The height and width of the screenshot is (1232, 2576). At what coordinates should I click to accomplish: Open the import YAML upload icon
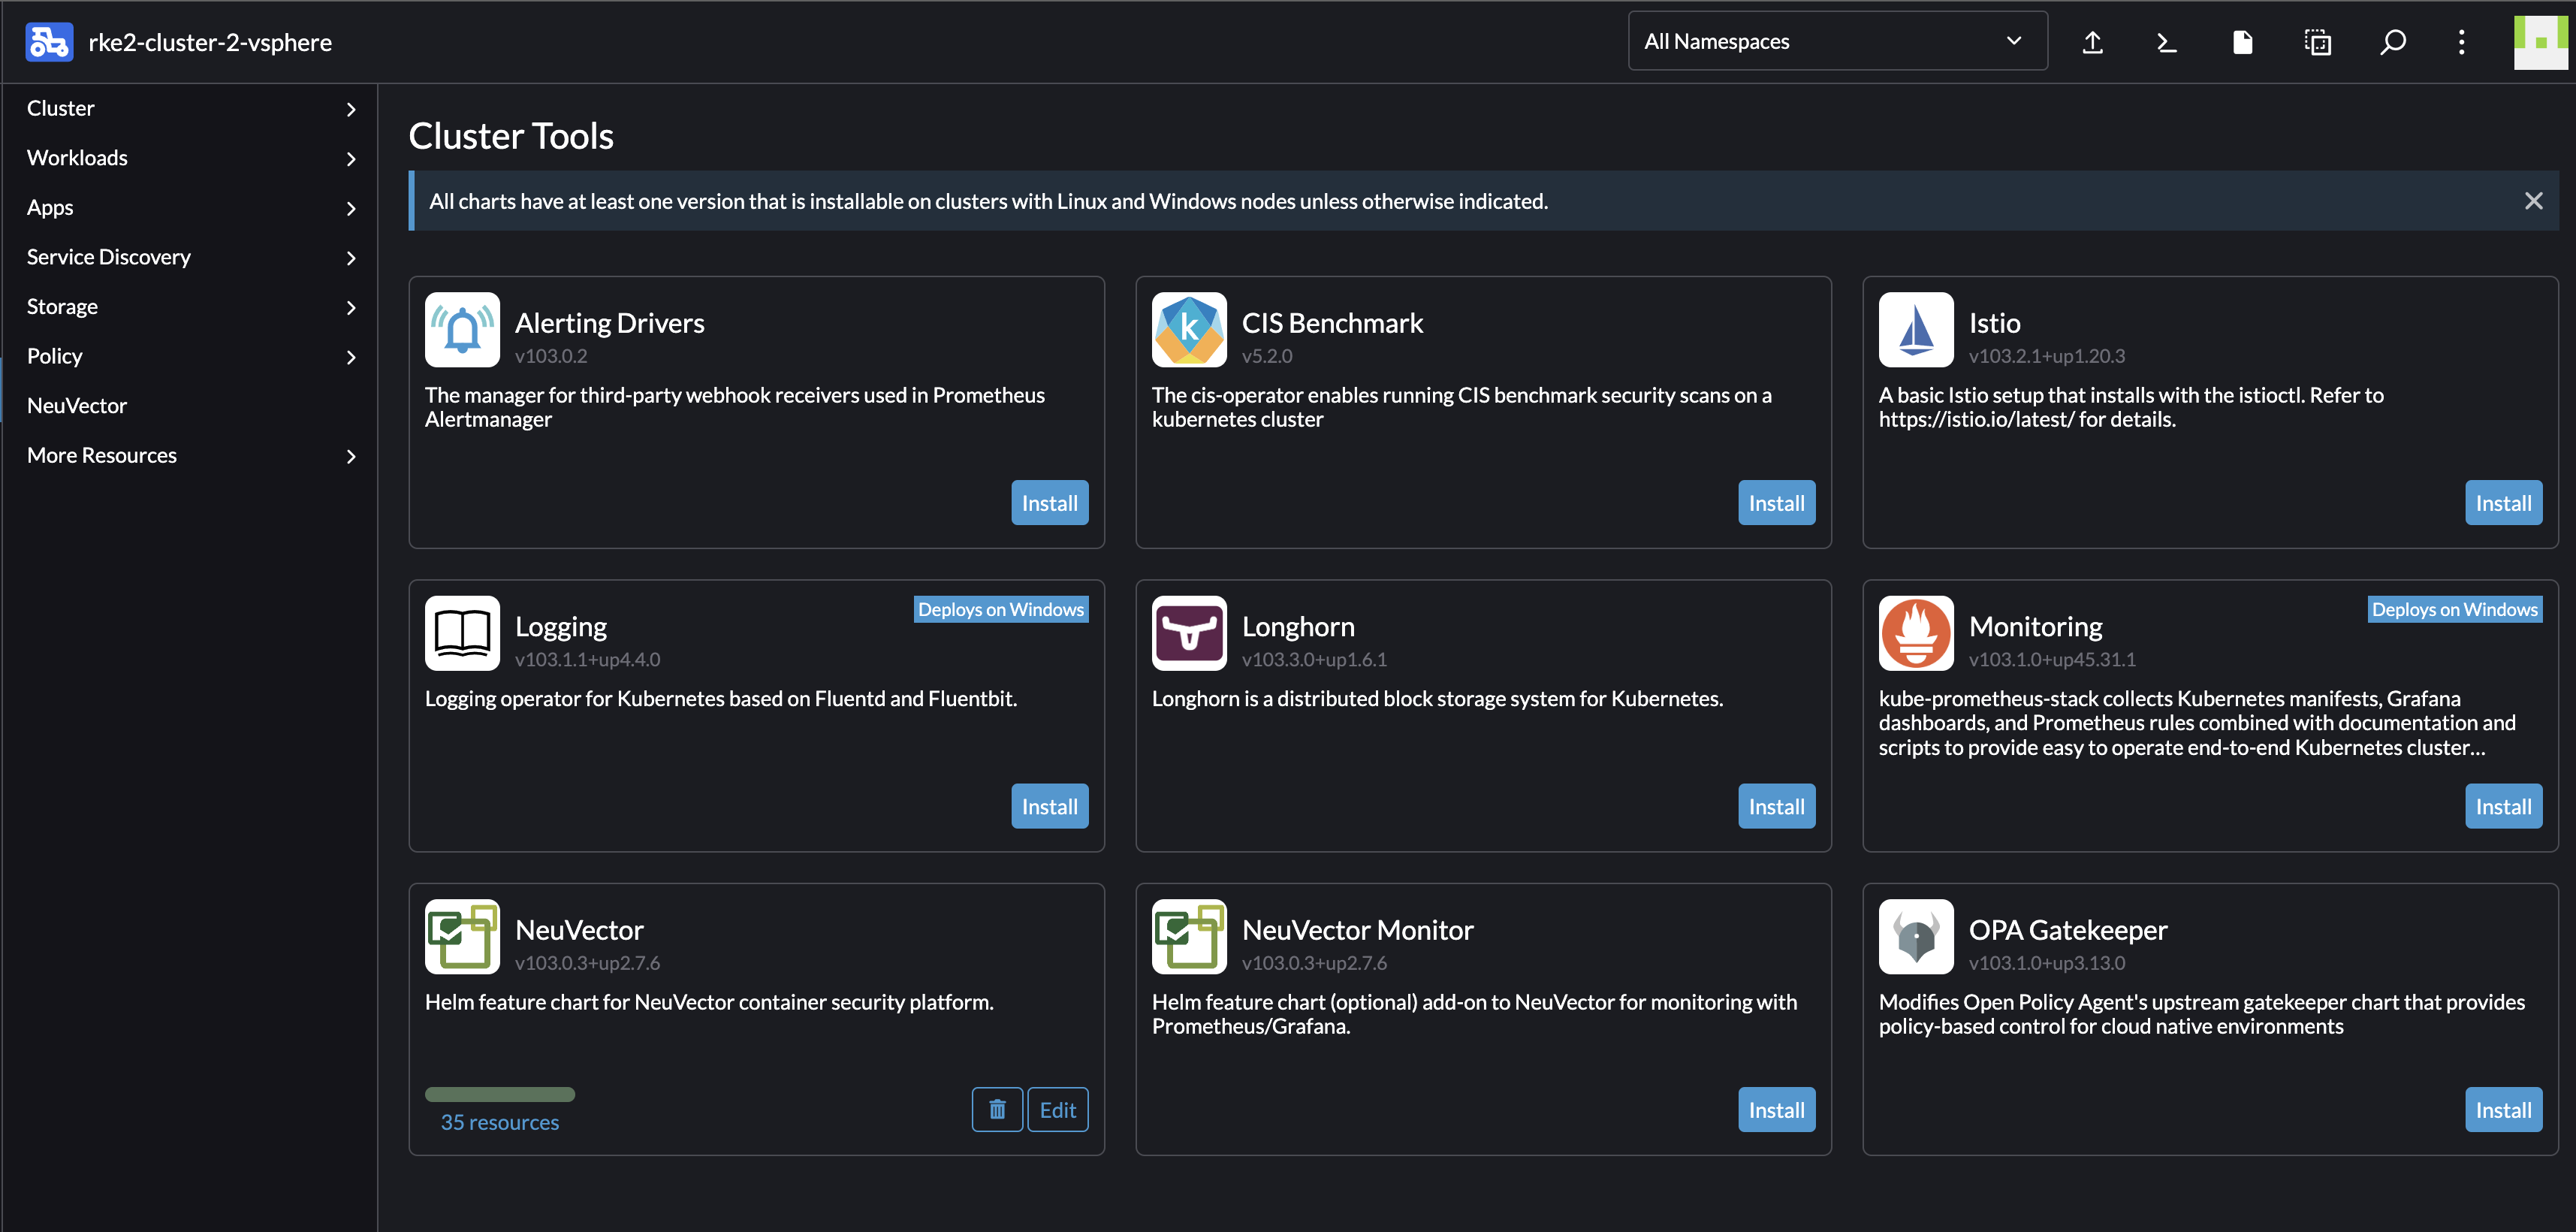[x=2092, y=42]
